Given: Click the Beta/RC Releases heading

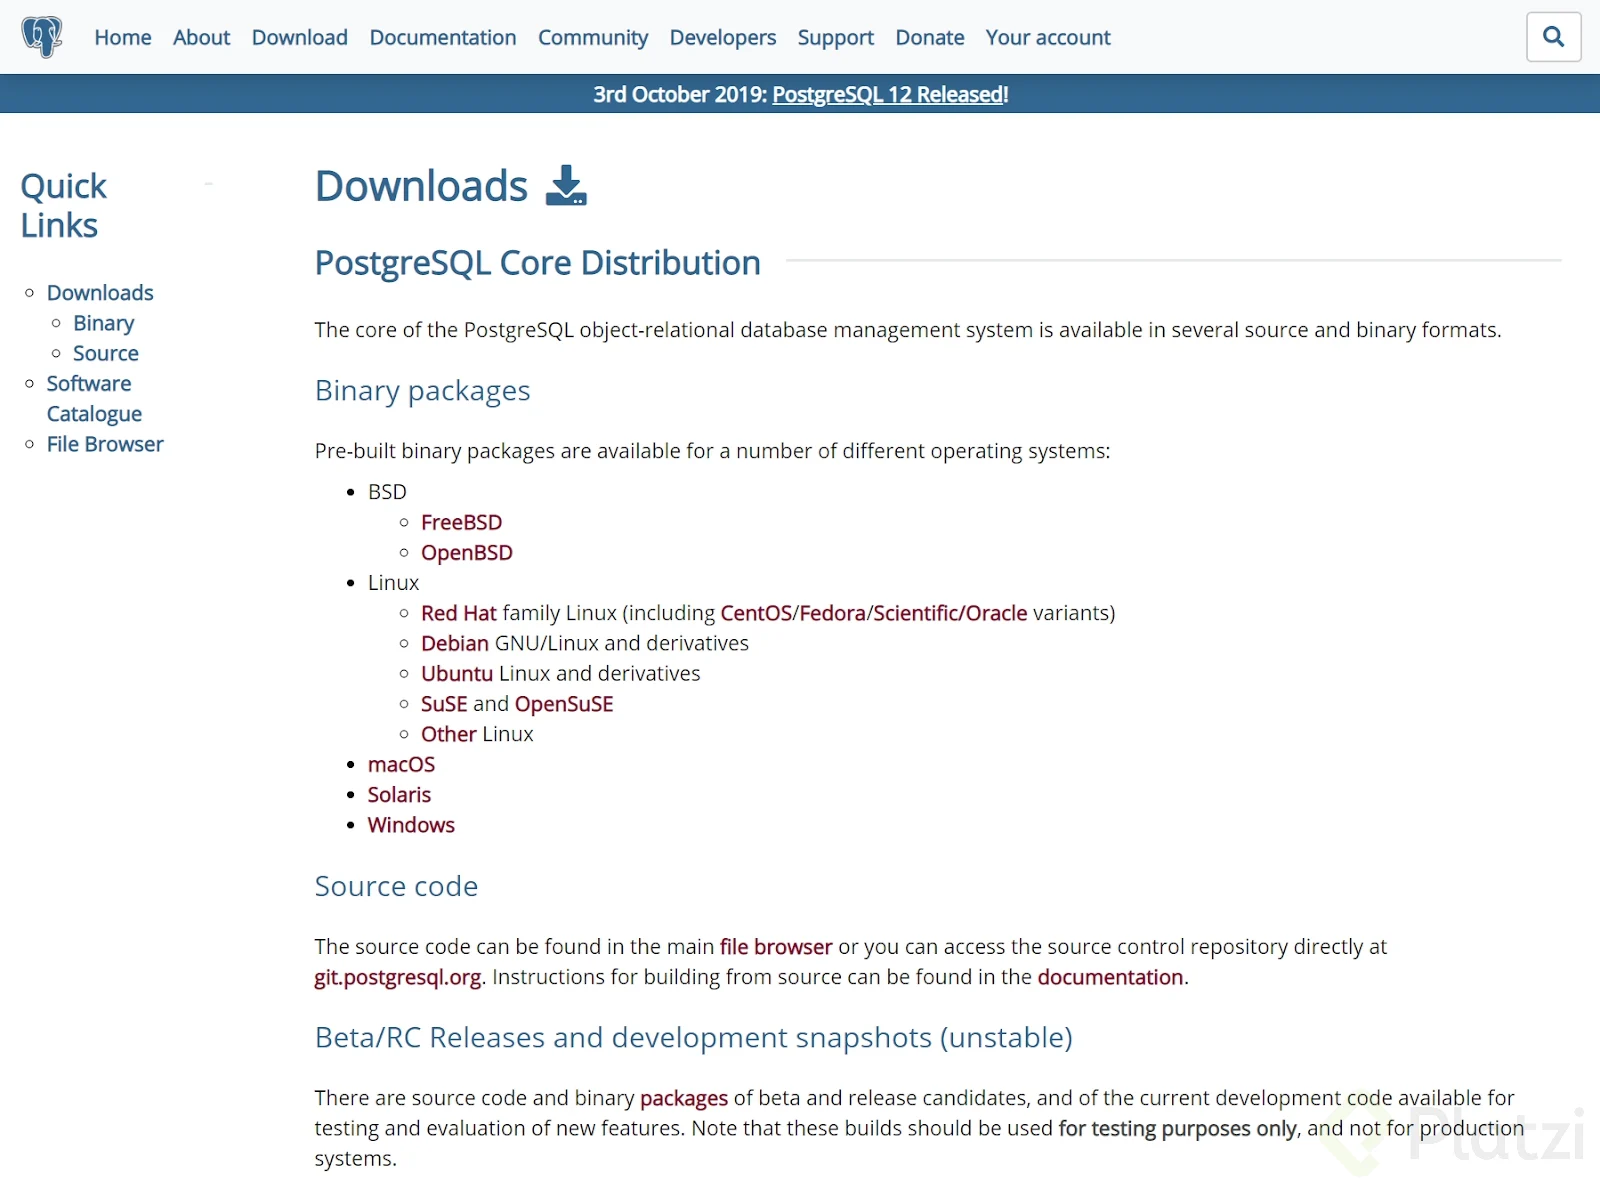Looking at the screenshot, I should (x=693, y=1038).
